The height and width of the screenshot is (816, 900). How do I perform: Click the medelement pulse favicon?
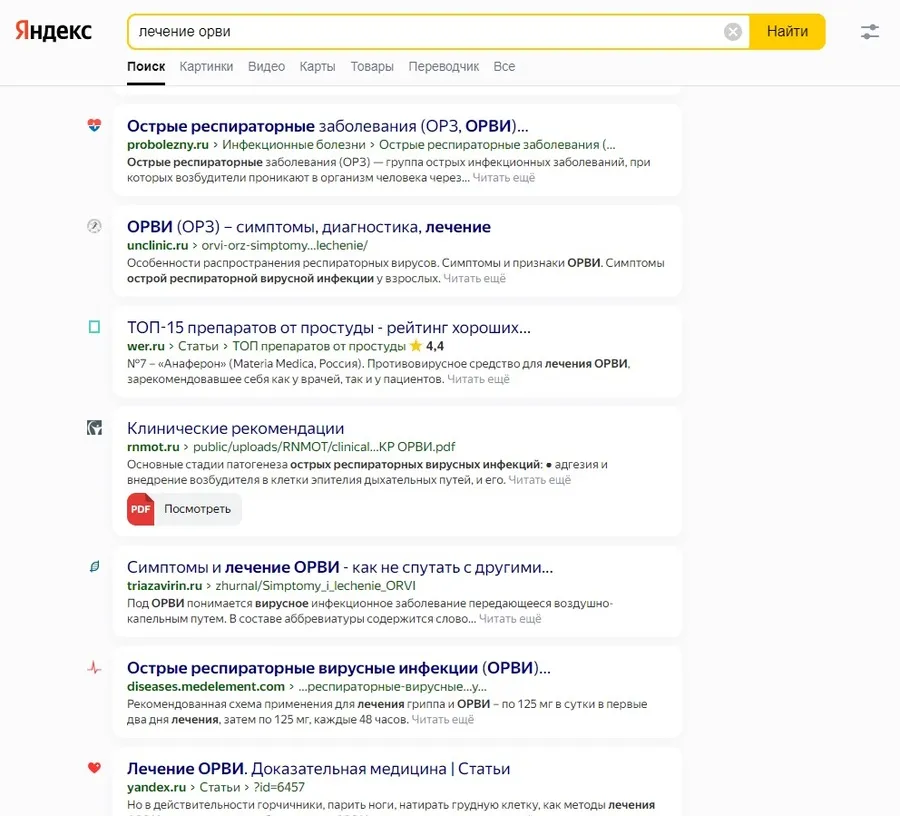point(94,667)
